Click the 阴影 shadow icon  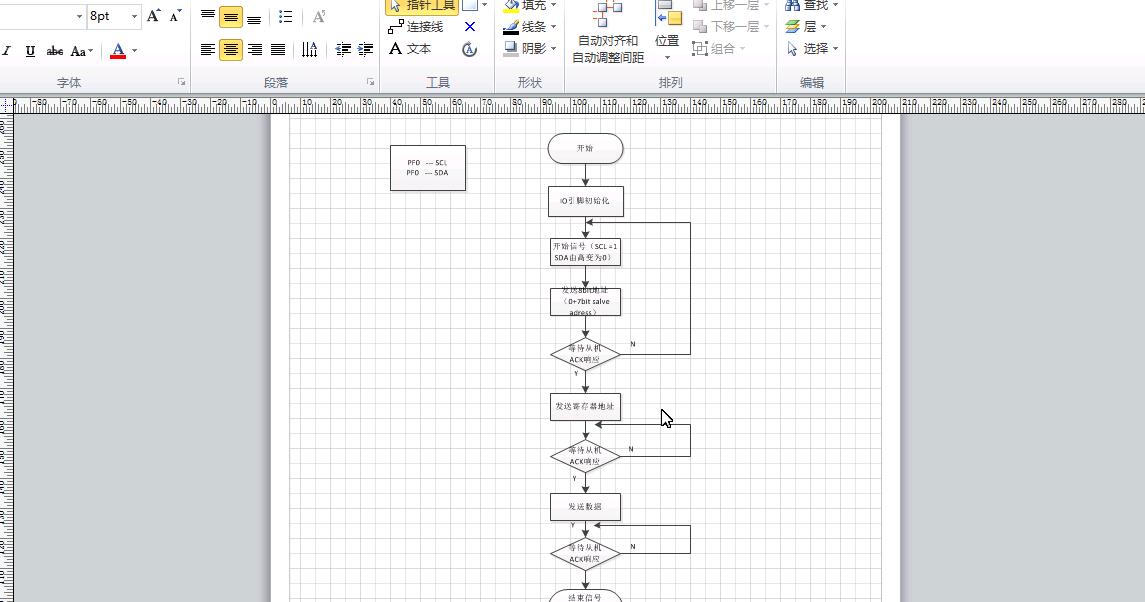click(511, 48)
